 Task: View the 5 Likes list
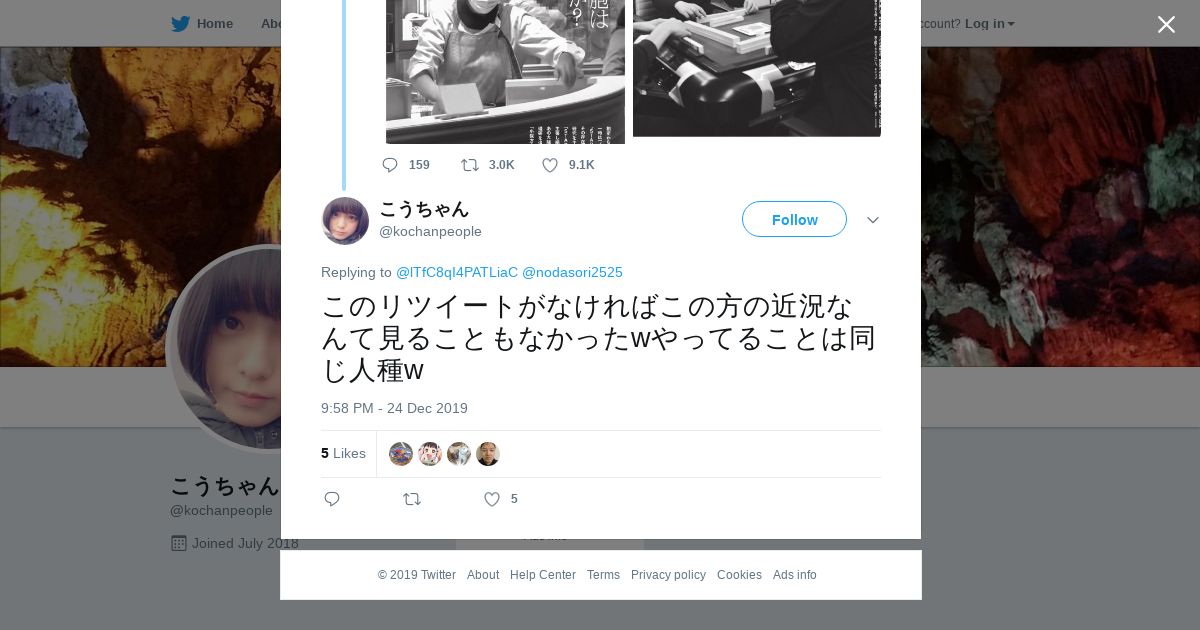coord(343,453)
